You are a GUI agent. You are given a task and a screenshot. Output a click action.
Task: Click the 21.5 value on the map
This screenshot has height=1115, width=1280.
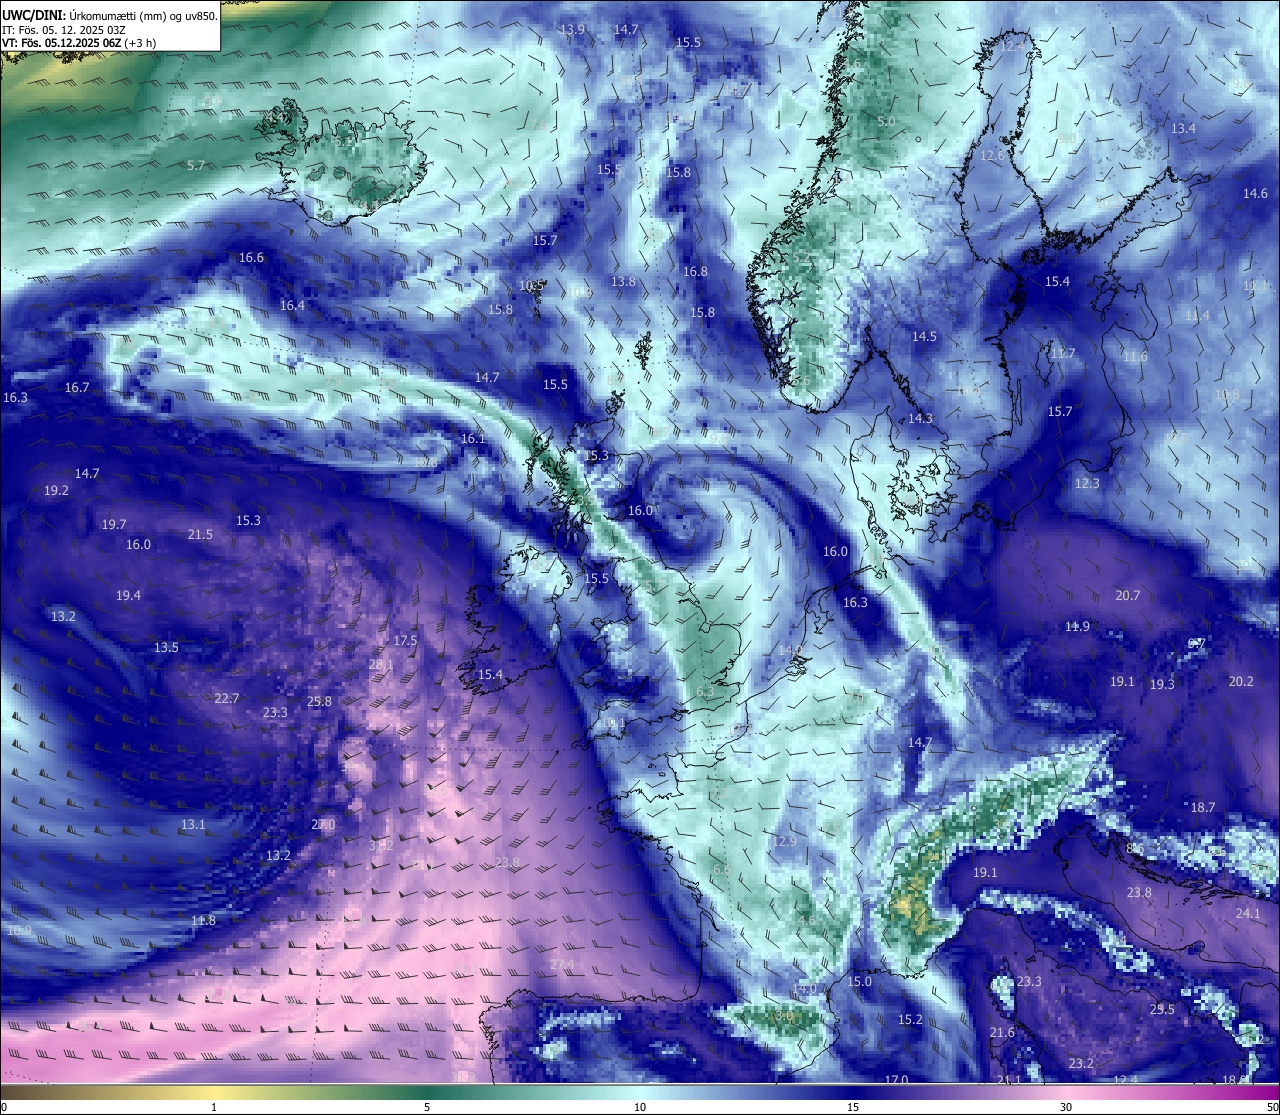click(x=200, y=535)
